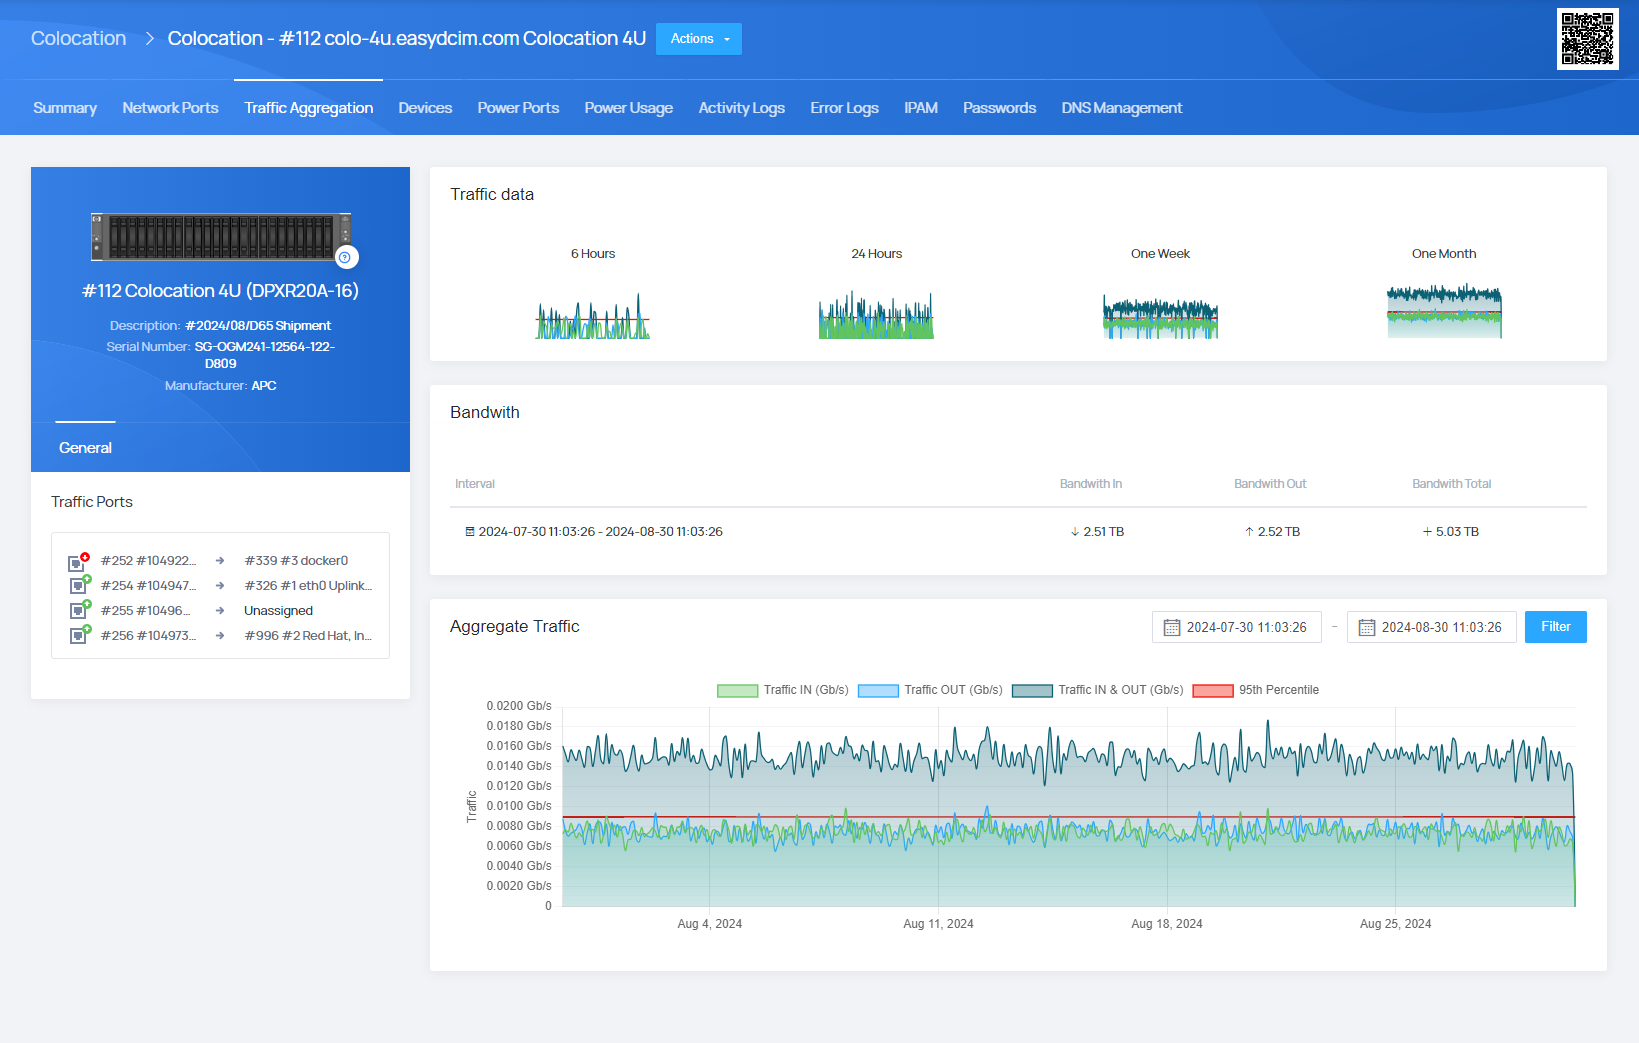Click the Bandwith In column header
The height and width of the screenshot is (1043, 1639).
tap(1091, 484)
